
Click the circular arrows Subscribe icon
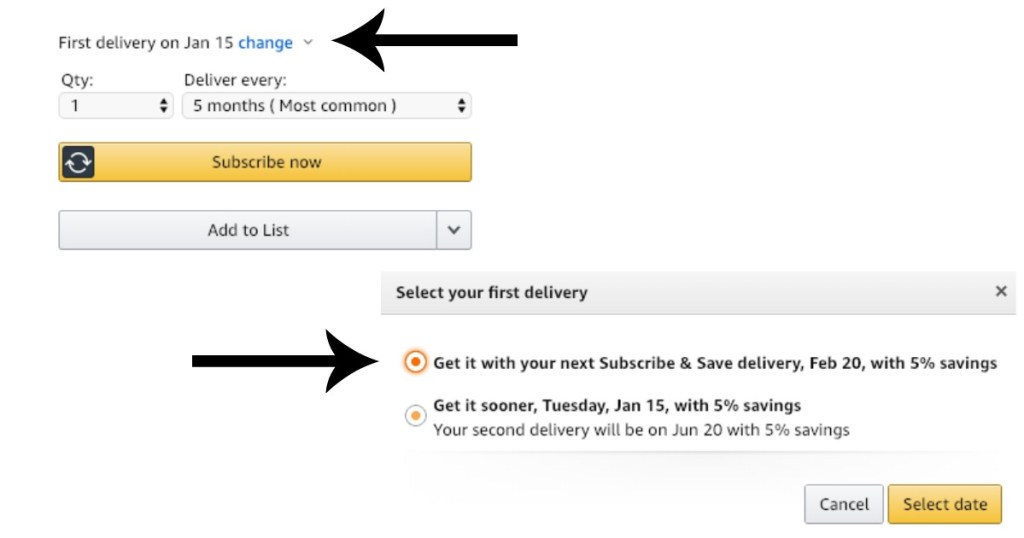point(78,162)
